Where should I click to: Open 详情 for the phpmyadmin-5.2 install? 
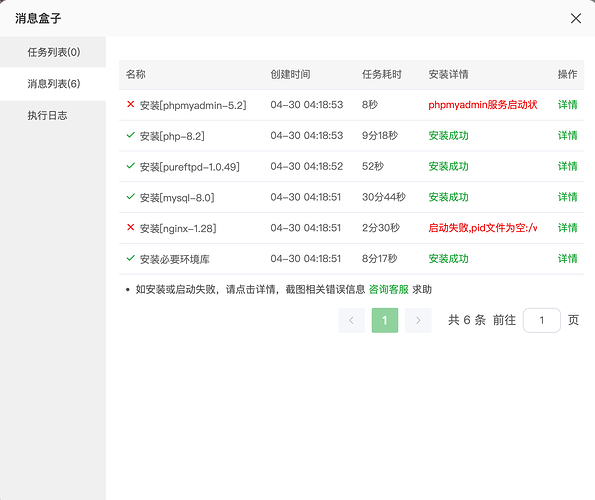point(567,105)
